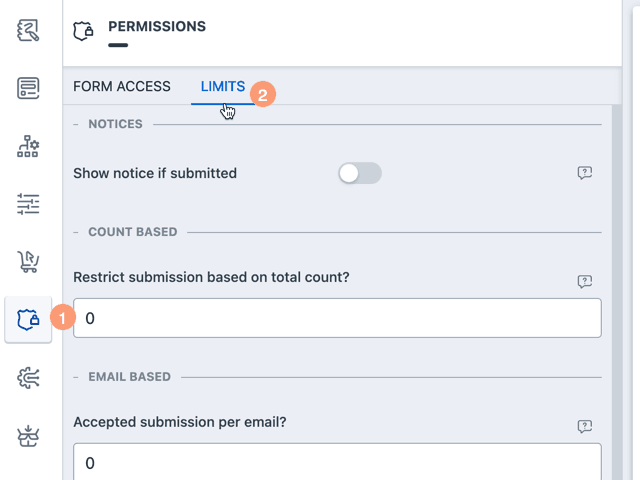640x480 pixels.
Task: Open the form editor notepad-pencil sidebar icon
Action: pos(28,30)
